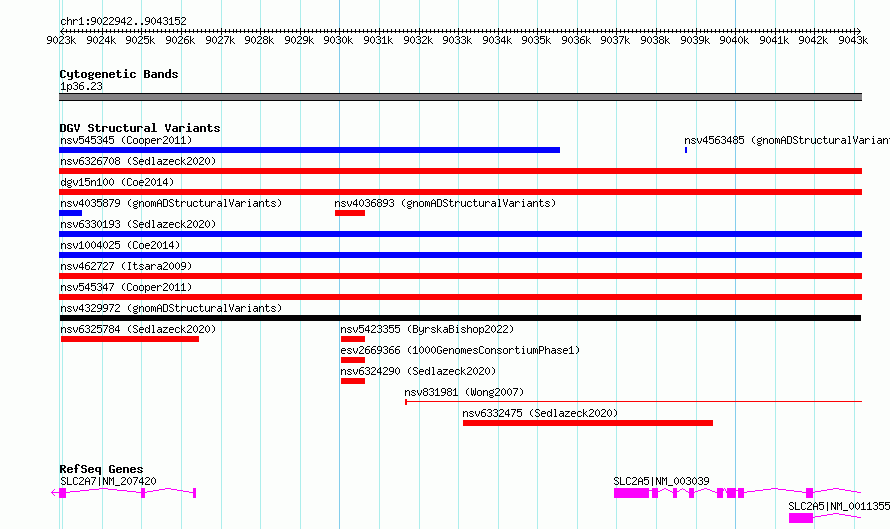
Task: Click the SLC2A7|NM_207420 gene label
Action: click(x=108, y=481)
